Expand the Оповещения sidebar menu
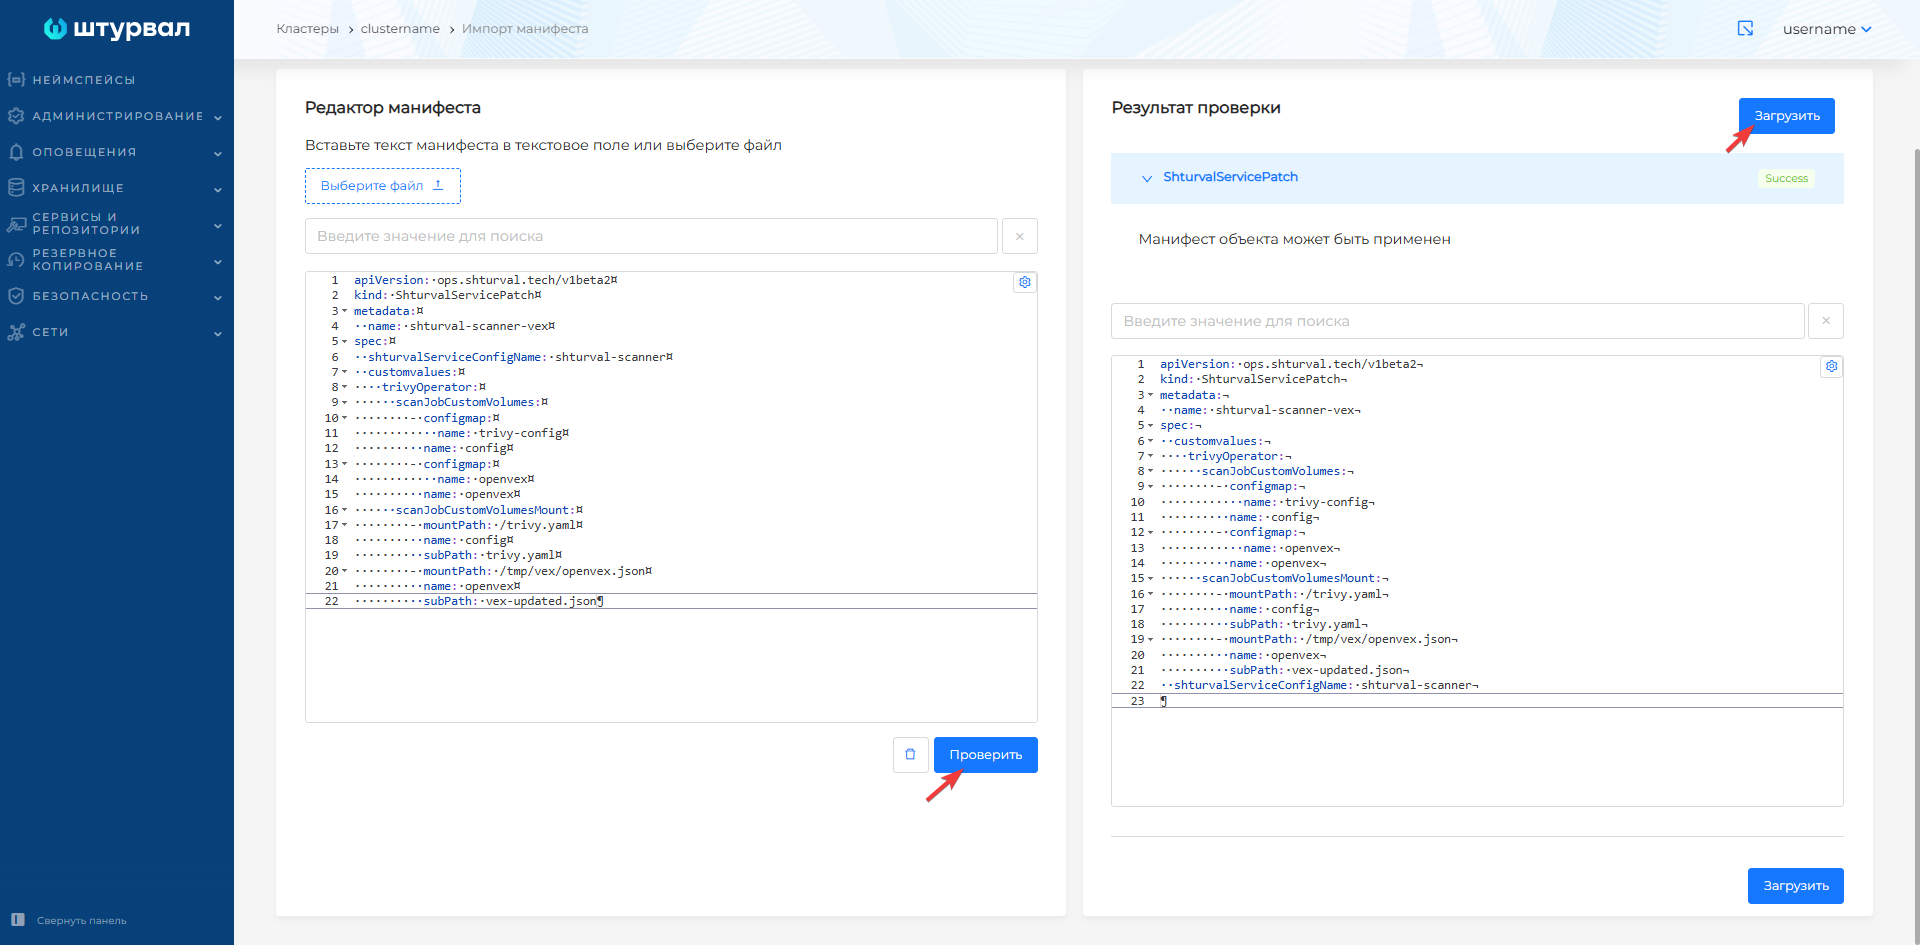Image resolution: width=1920 pixels, height=945 pixels. point(117,153)
